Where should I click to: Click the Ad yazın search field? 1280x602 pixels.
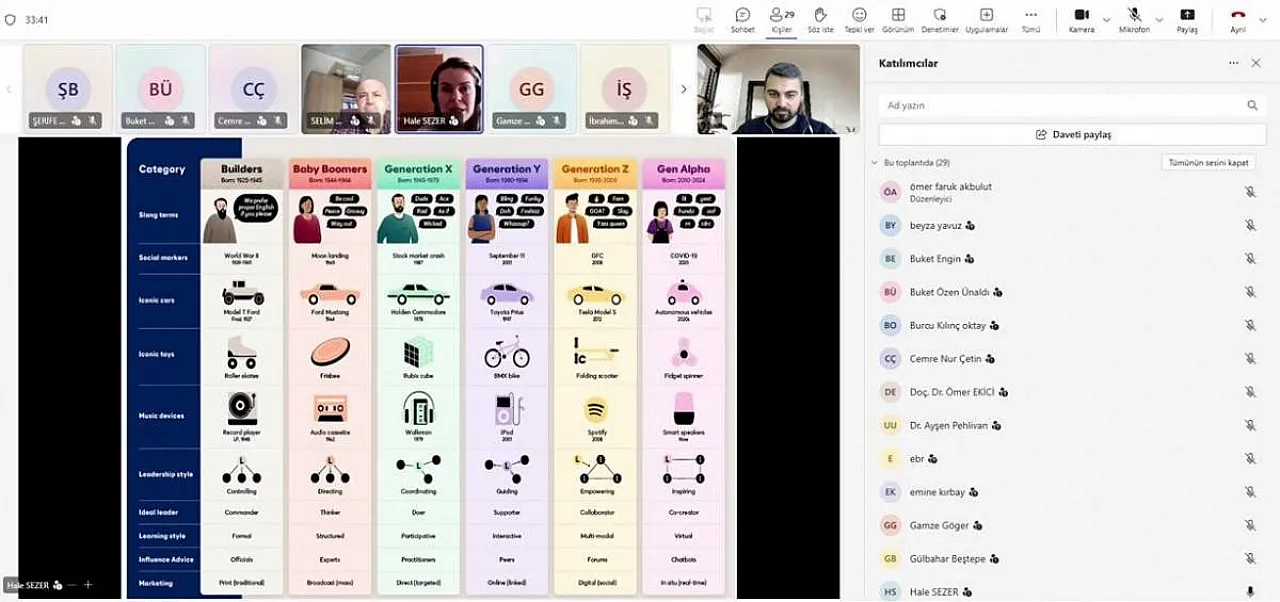[1060, 105]
